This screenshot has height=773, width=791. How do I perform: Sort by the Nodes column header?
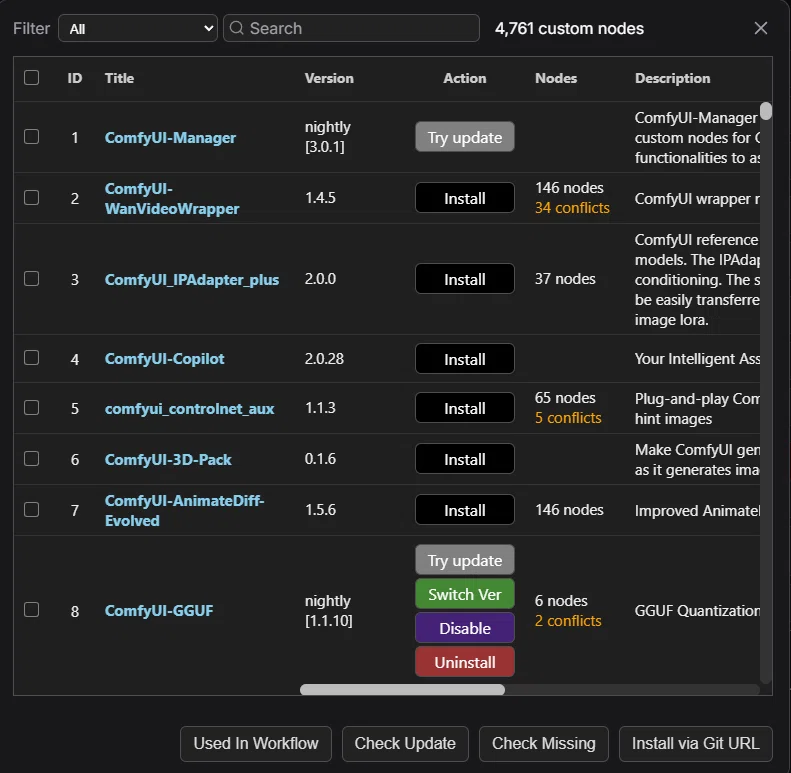click(556, 78)
